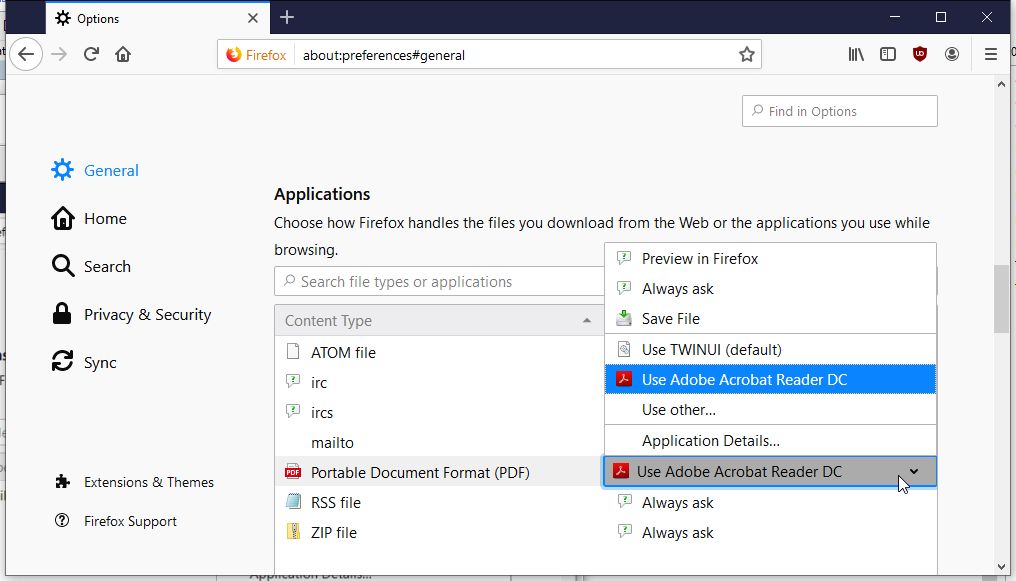The height and width of the screenshot is (581, 1016).
Task: Close the Options tab
Action: [x=253, y=18]
